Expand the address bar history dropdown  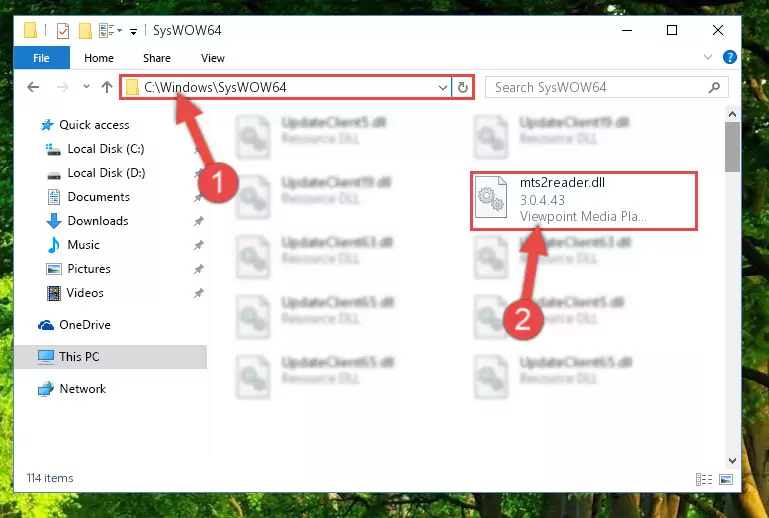tap(442, 88)
